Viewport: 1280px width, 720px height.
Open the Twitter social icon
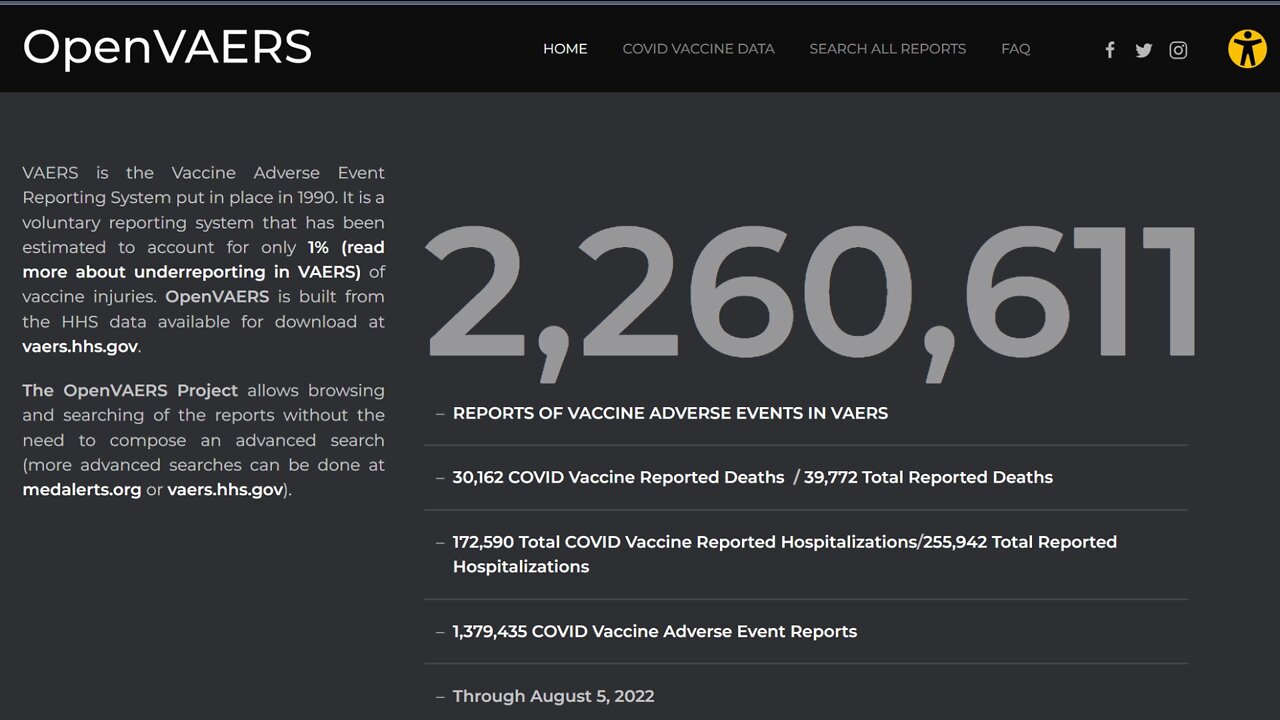[x=1144, y=50]
